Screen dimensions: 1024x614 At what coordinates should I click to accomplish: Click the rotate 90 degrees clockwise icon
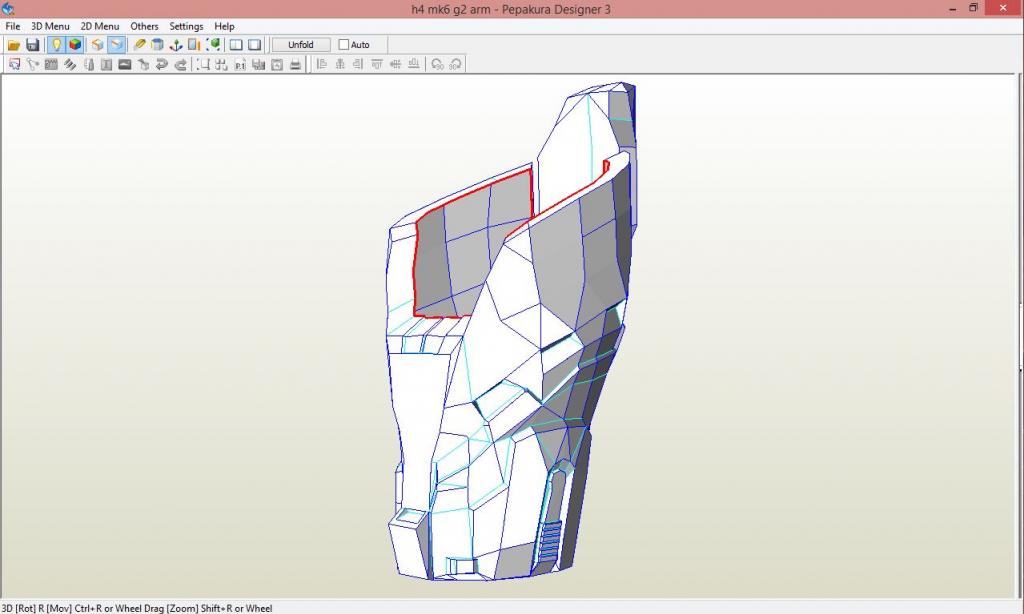coord(456,64)
